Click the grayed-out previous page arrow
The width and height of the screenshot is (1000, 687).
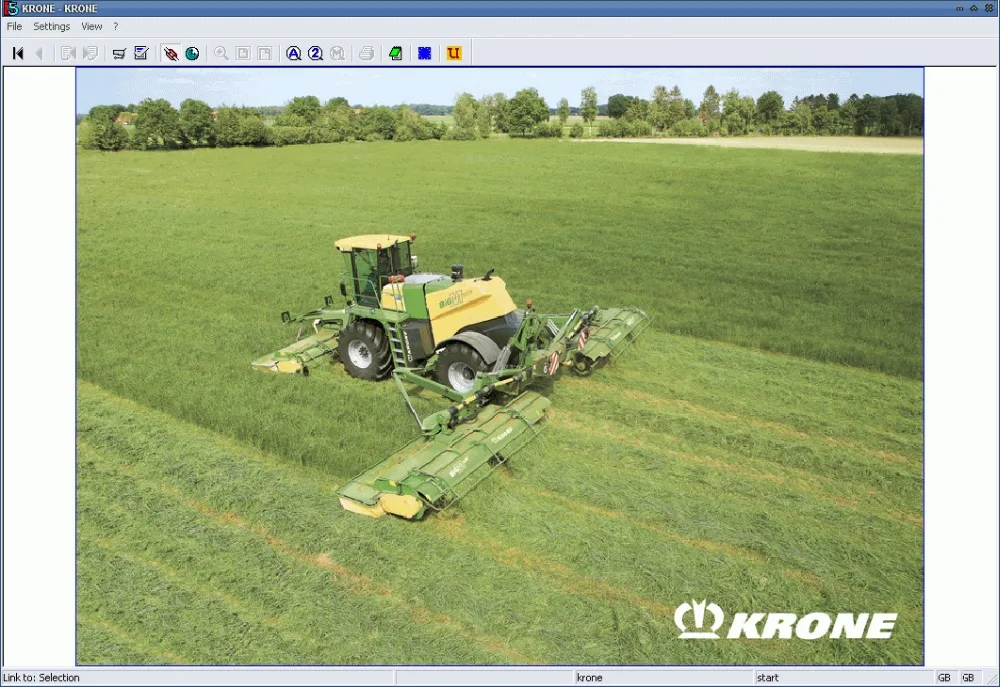(39, 54)
